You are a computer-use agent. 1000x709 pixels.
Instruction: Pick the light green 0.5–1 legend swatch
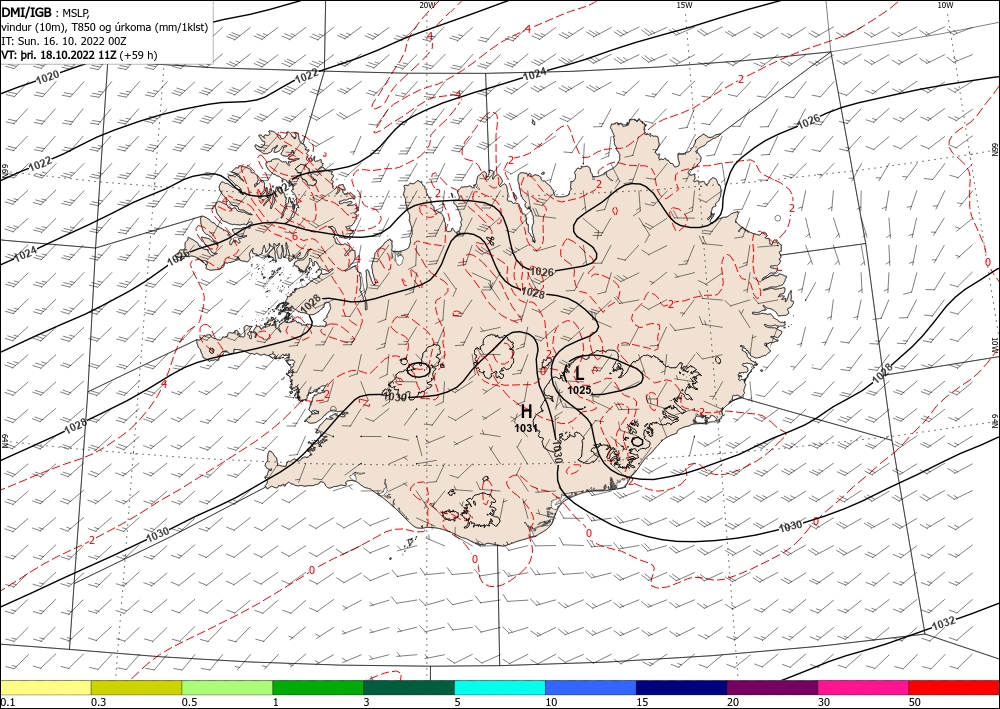[x=227, y=687]
